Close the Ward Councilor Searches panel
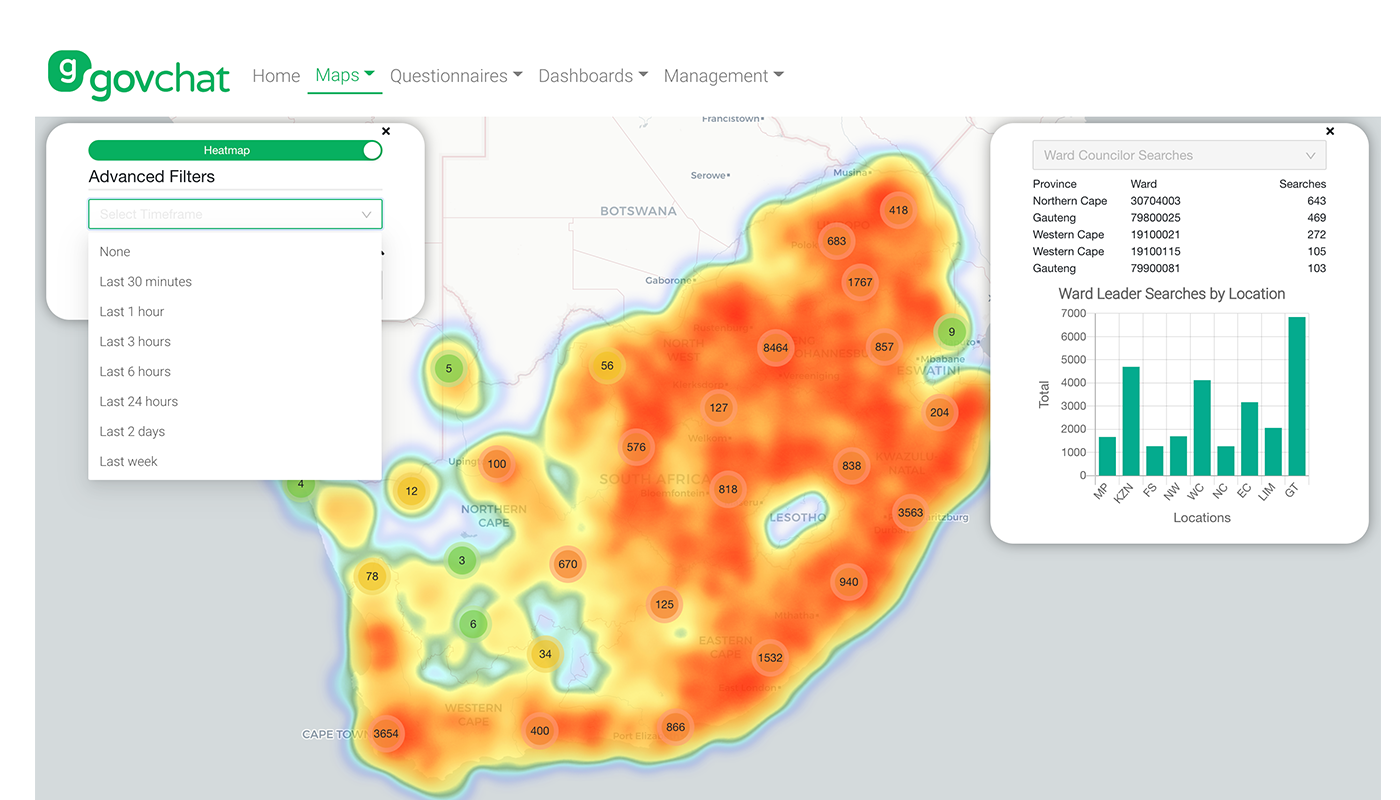The width and height of the screenshot is (1400, 800). point(1330,131)
